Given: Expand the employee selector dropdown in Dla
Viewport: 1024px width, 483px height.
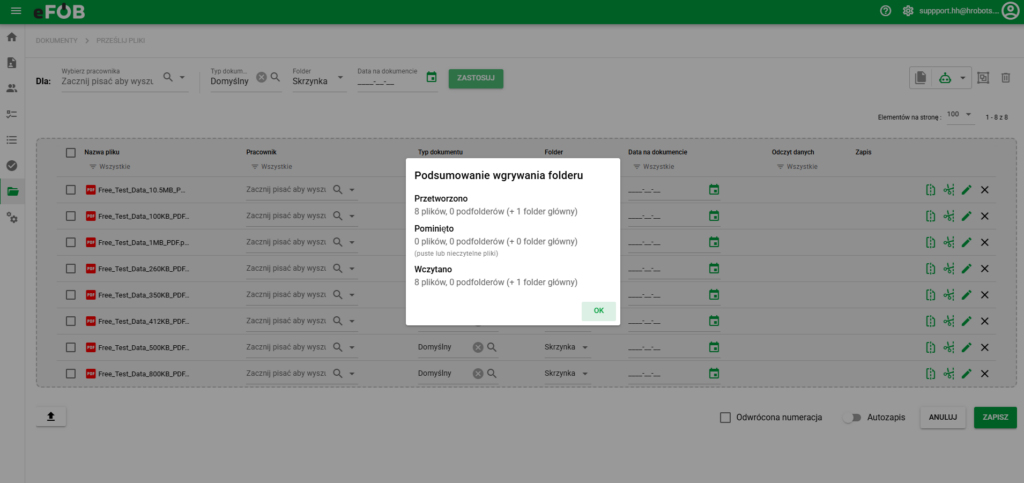Looking at the screenshot, I should [182, 77].
